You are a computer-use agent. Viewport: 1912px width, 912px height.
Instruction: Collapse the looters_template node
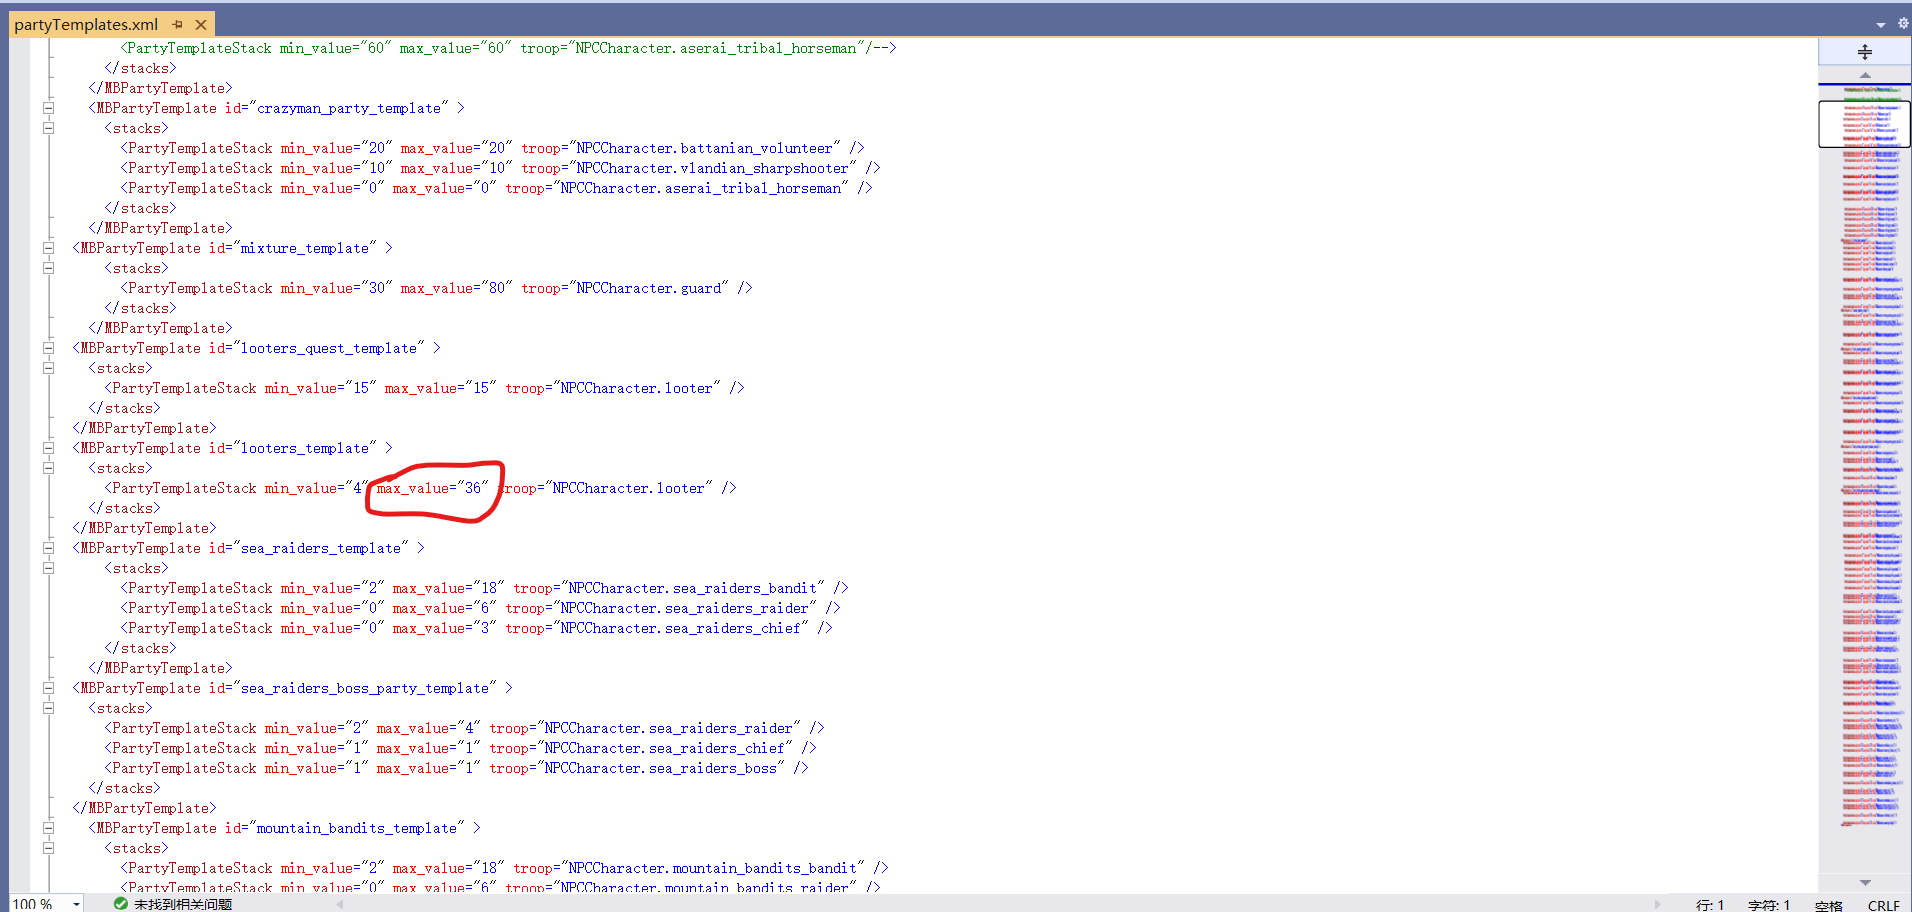(x=48, y=448)
